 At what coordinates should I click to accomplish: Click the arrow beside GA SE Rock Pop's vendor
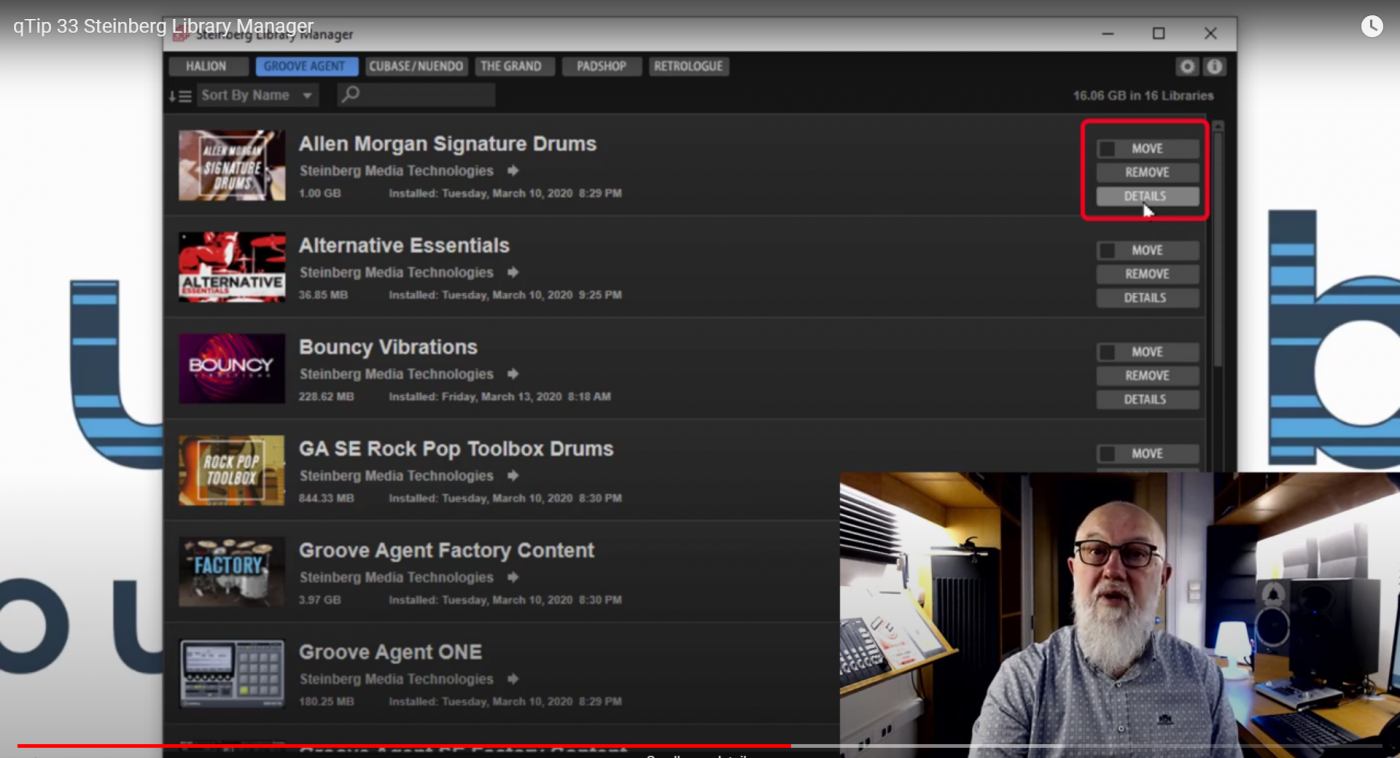click(513, 476)
